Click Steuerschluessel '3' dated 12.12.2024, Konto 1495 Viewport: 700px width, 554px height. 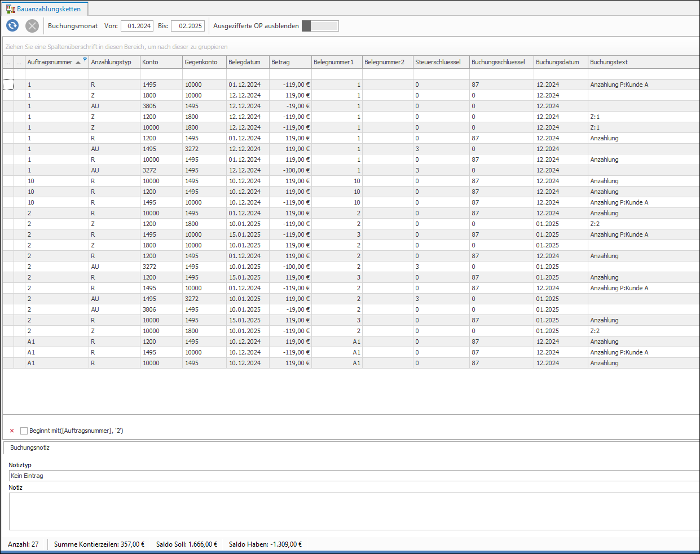(x=417, y=149)
